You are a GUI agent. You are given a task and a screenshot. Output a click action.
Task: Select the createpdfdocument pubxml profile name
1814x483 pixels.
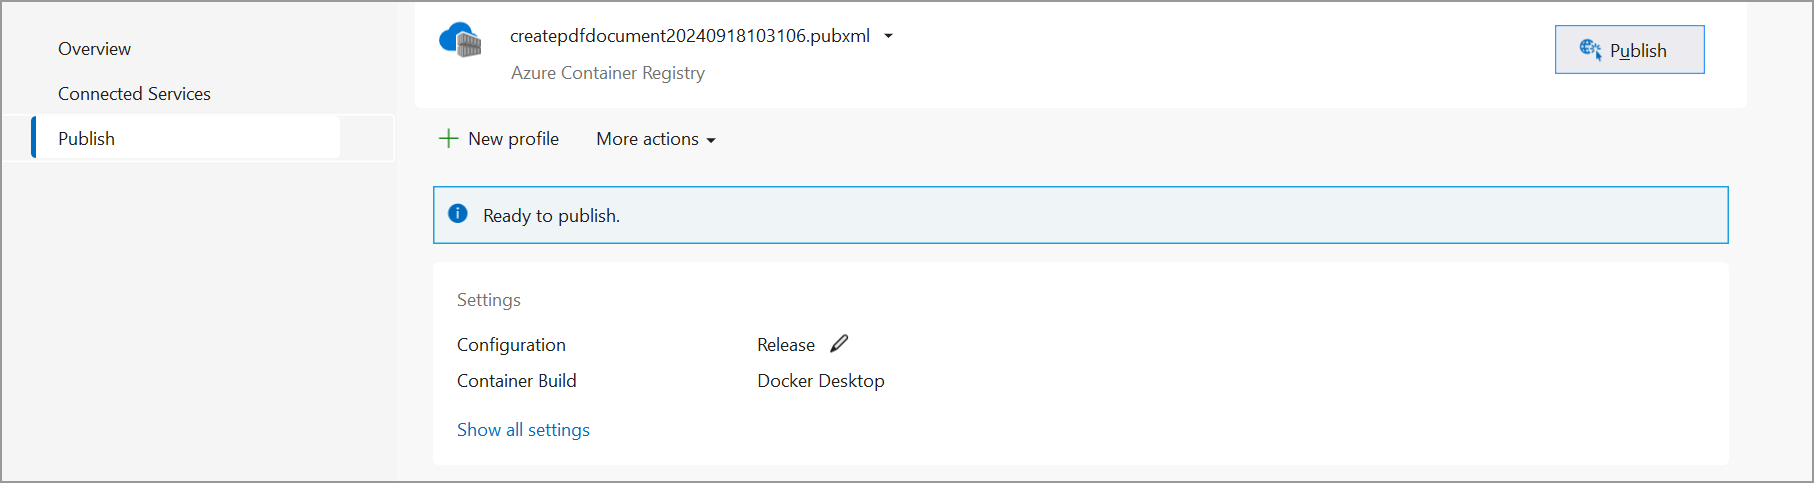tap(689, 36)
